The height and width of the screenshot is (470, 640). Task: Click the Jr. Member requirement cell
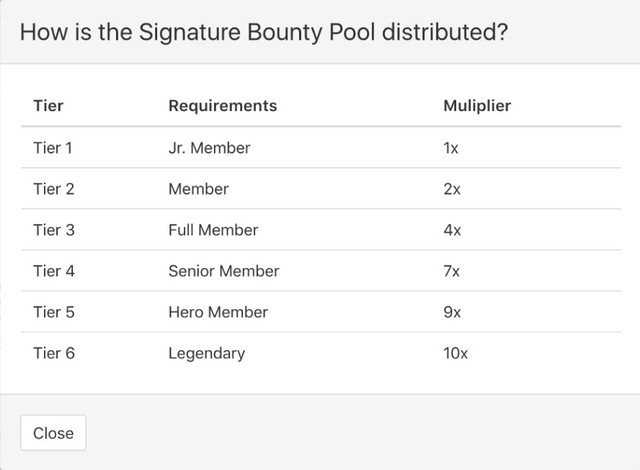tap(209, 148)
